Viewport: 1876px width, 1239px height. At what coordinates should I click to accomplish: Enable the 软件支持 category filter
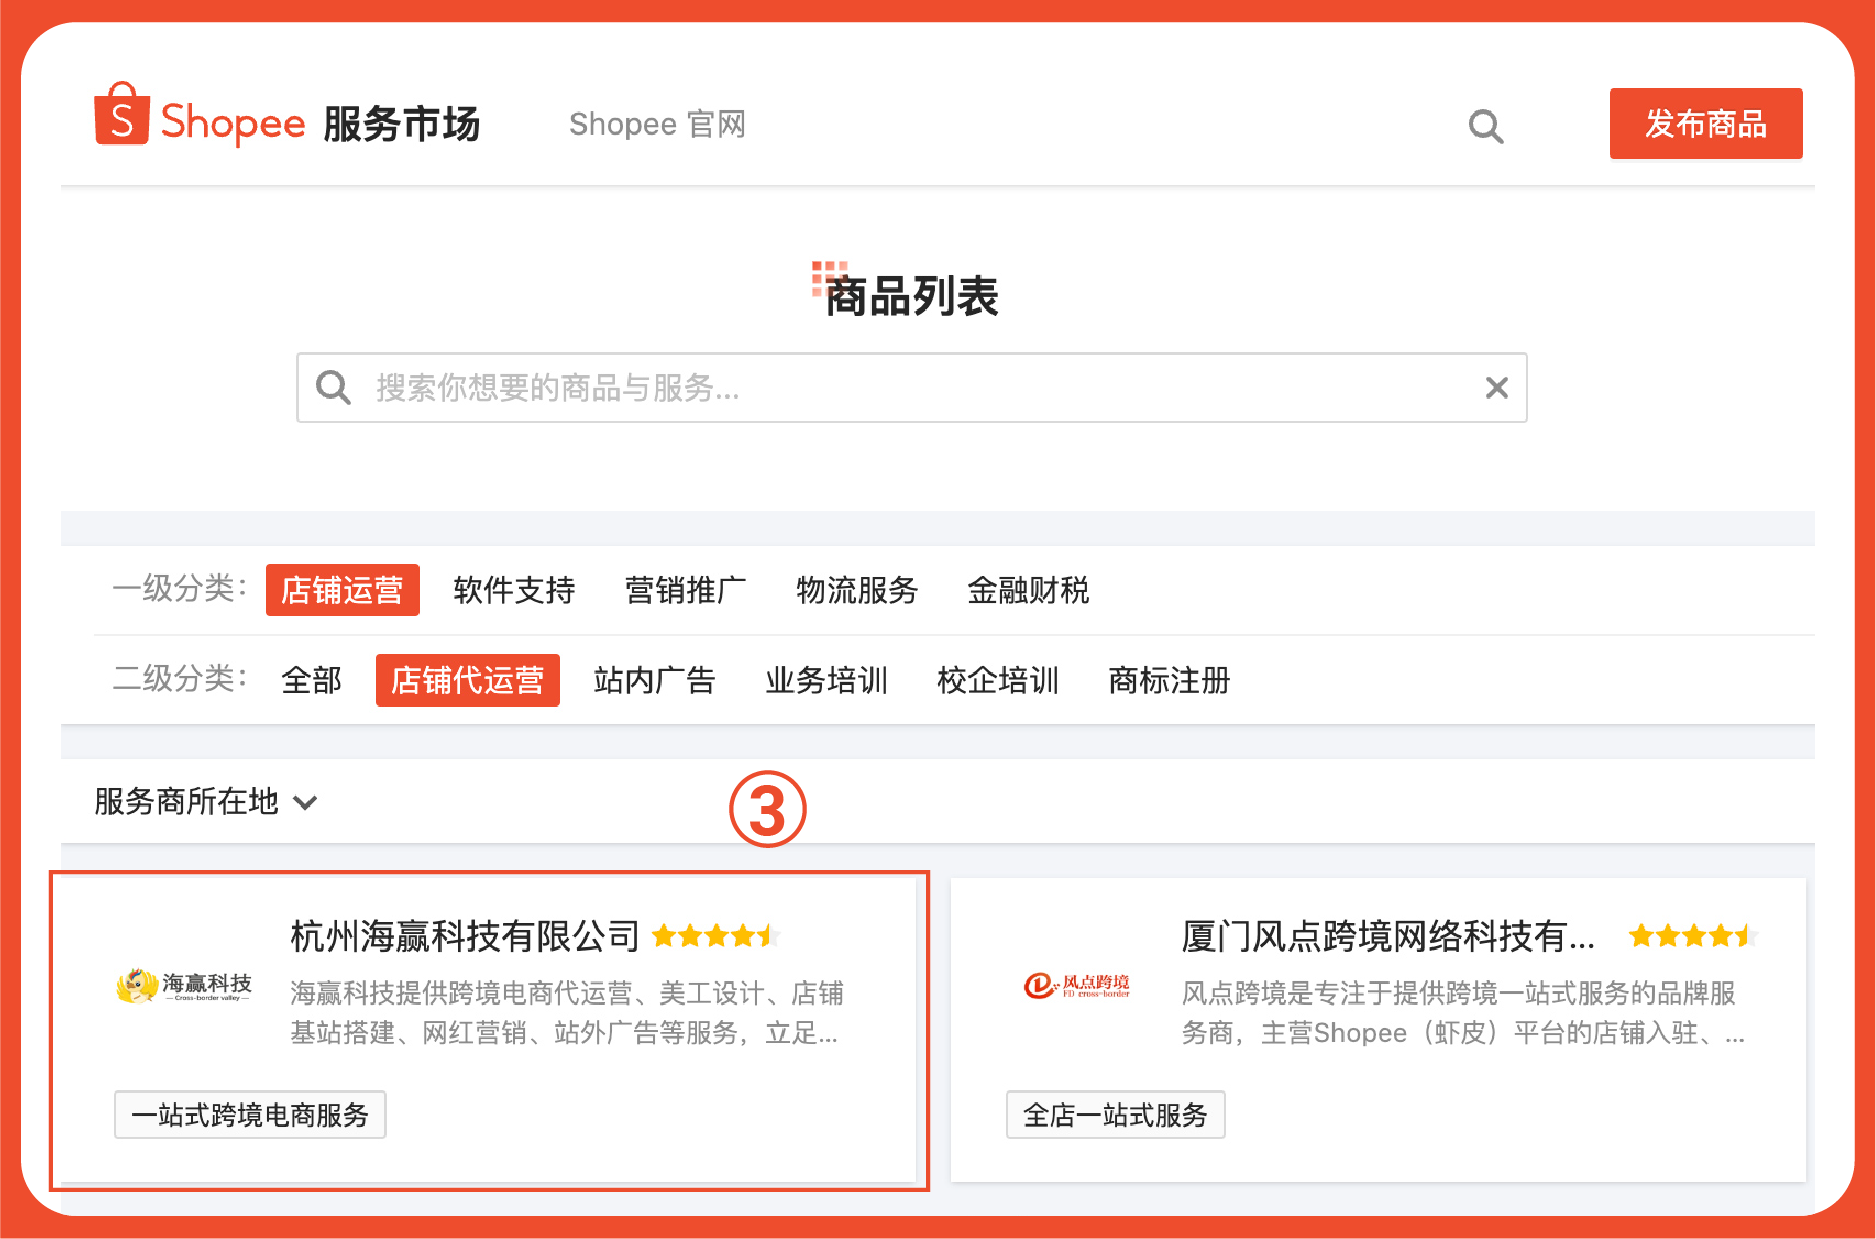click(513, 591)
